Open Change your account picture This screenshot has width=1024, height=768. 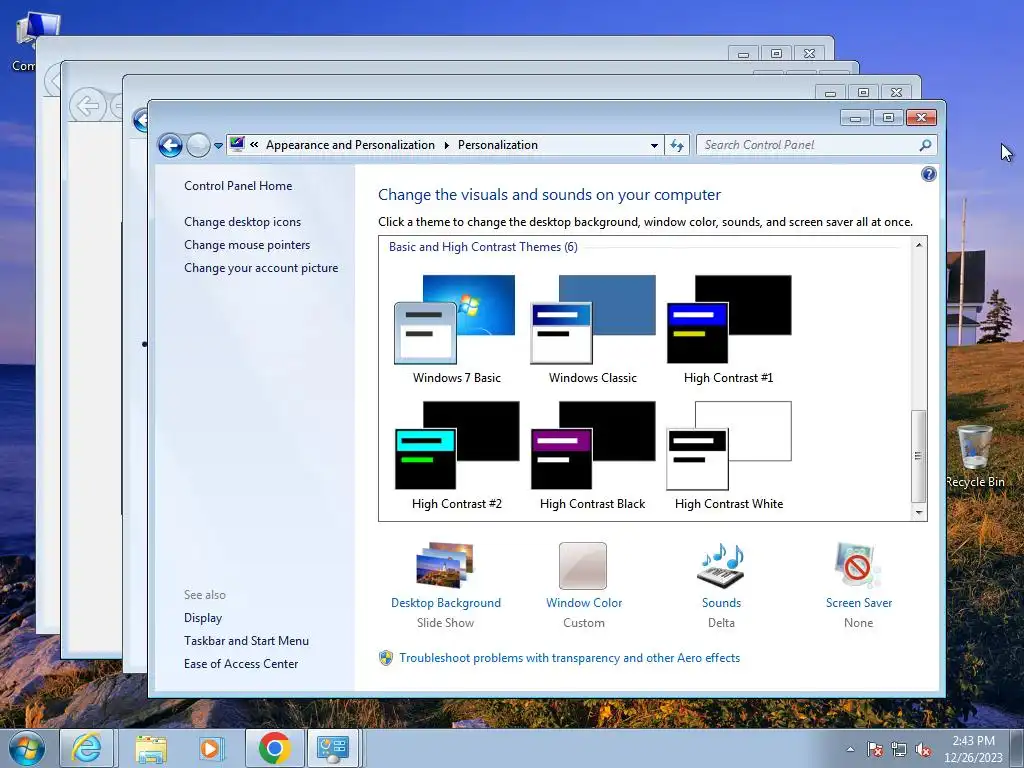(x=261, y=268)
